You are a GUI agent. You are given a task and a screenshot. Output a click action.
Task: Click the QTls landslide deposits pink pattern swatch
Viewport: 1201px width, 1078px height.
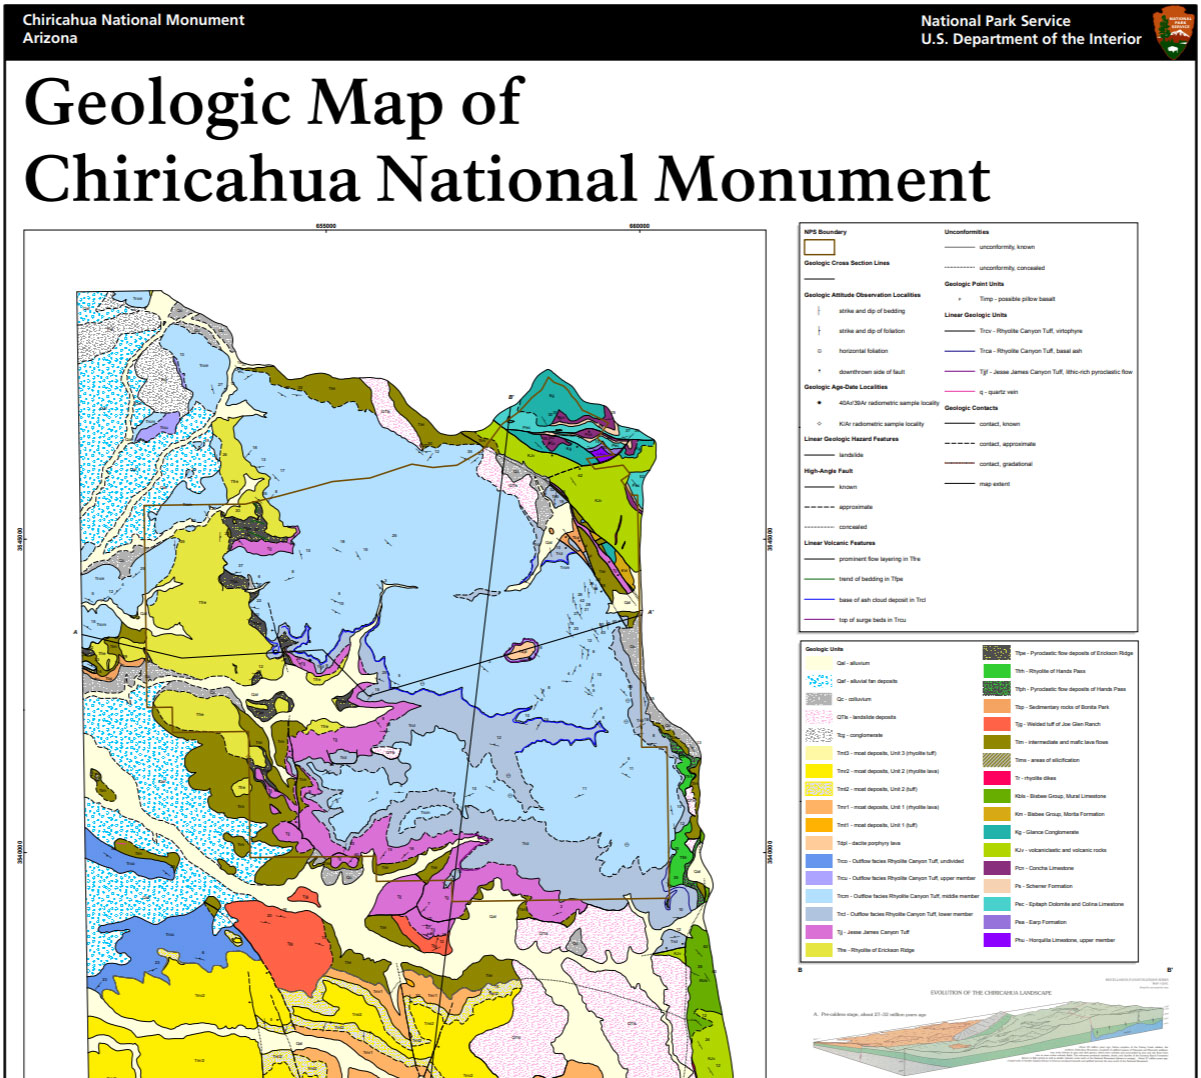point(819,717)
